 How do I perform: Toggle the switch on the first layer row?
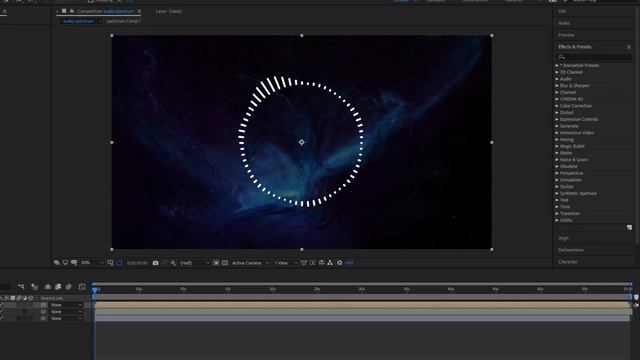click(2, 305)
